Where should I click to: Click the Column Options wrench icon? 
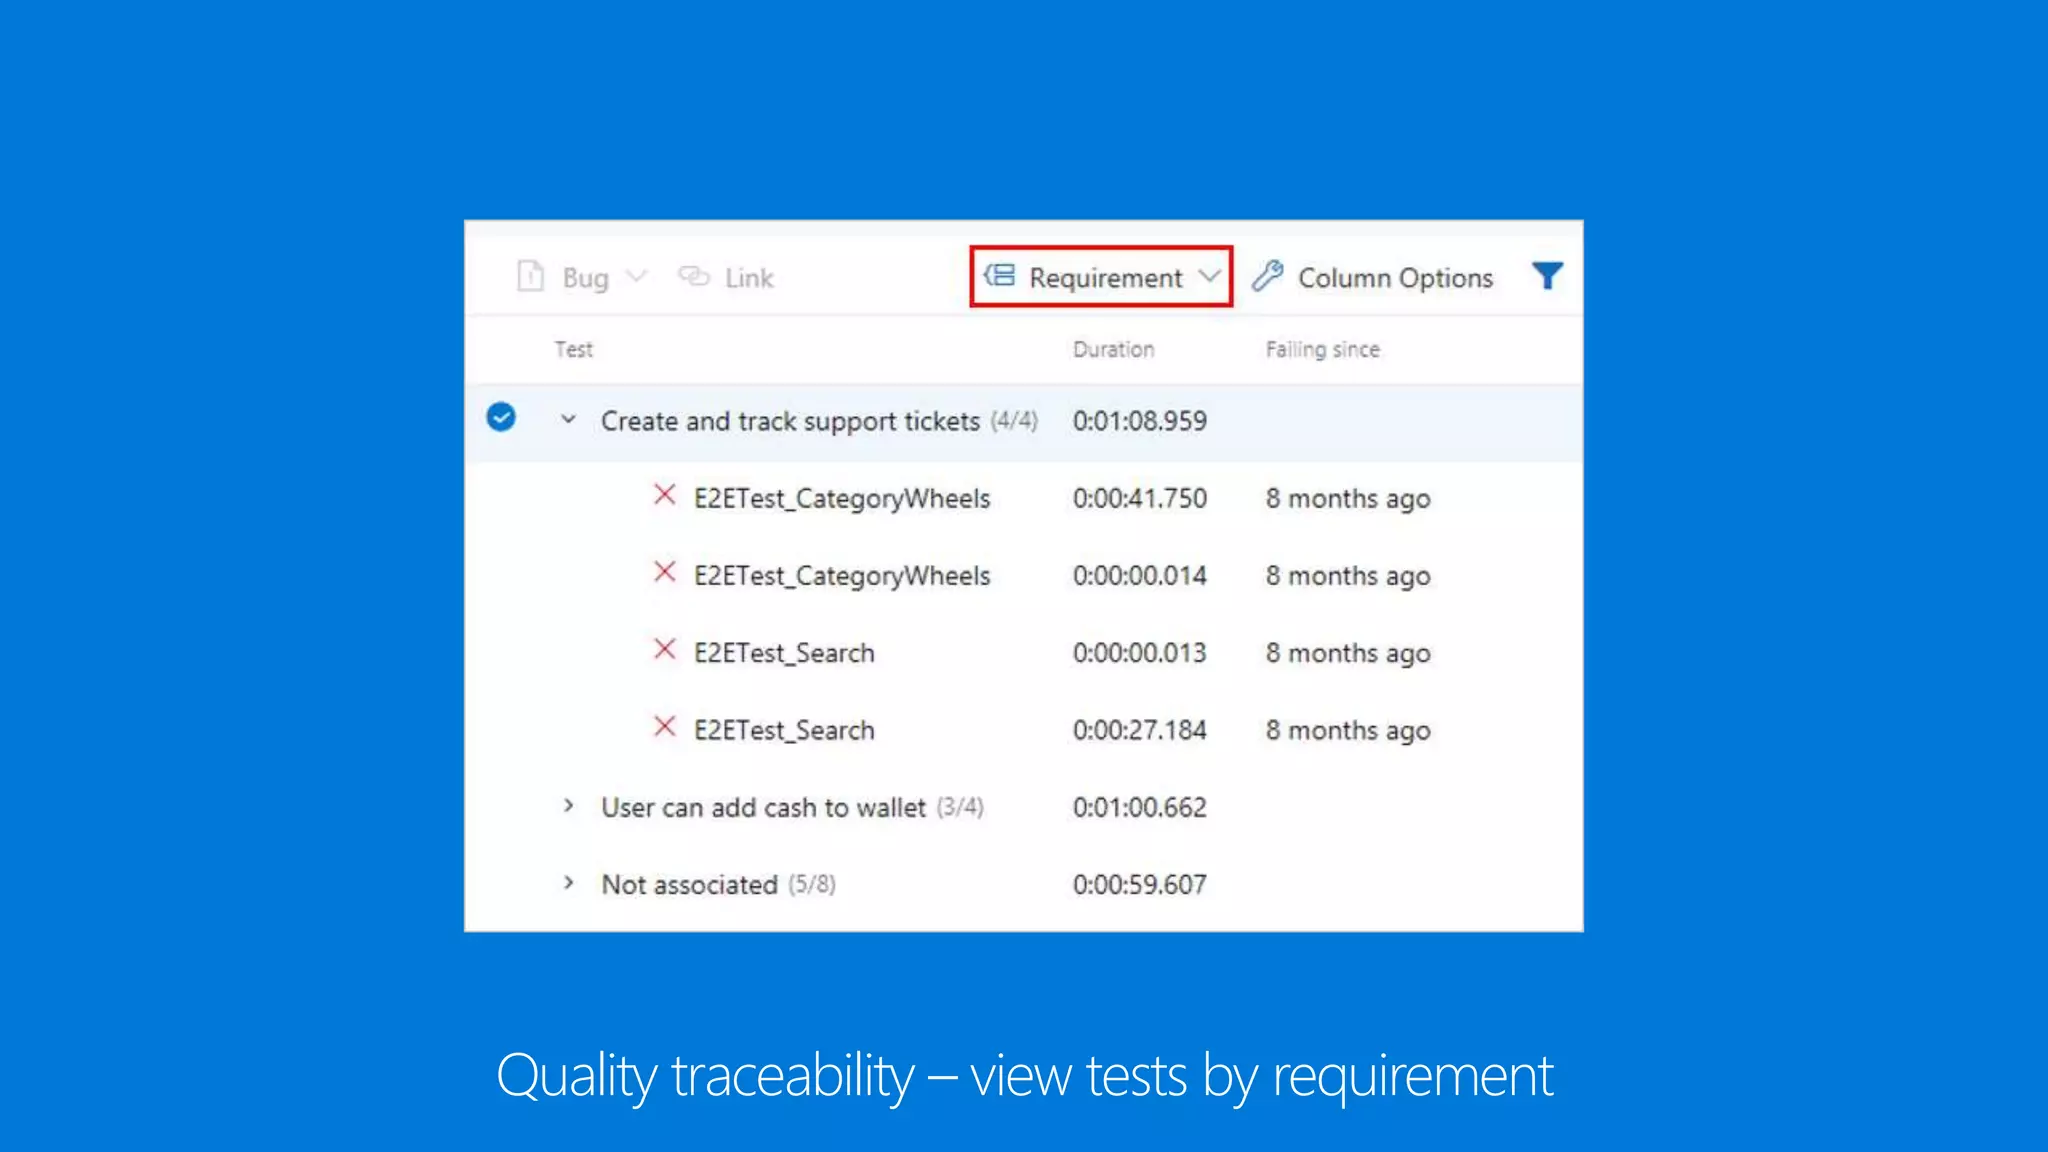pyautogui.click(x=1268, y=275)
